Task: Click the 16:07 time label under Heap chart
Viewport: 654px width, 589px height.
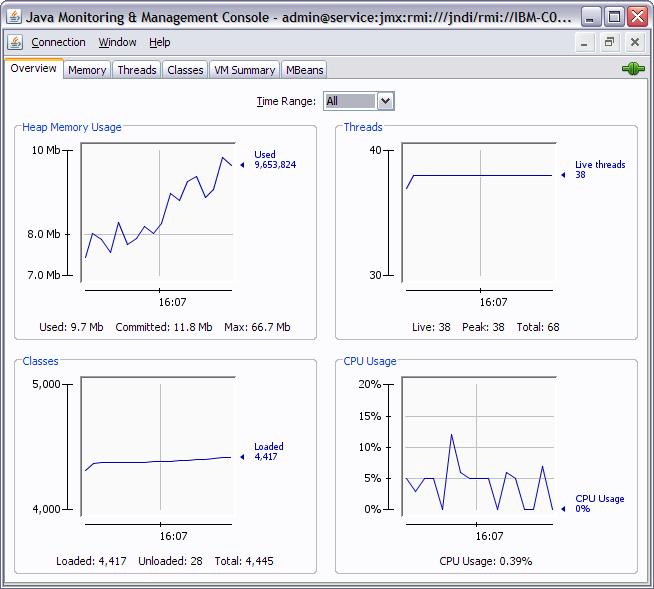Action: 172,302
